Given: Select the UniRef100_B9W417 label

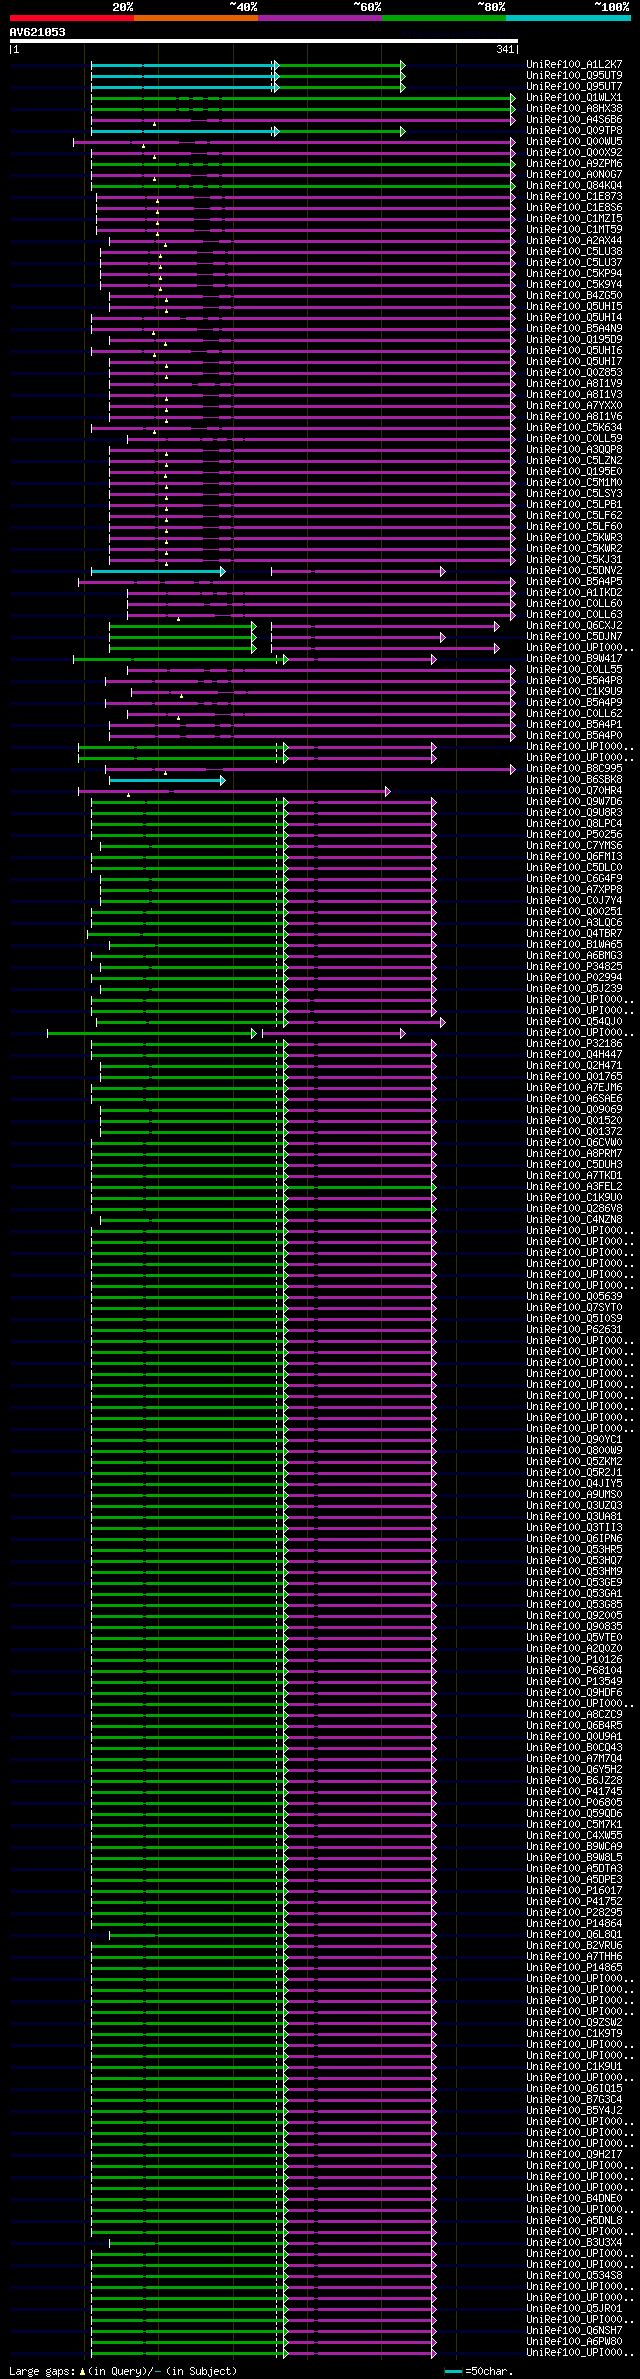Looking at the screenshot, I should [574, 659].
